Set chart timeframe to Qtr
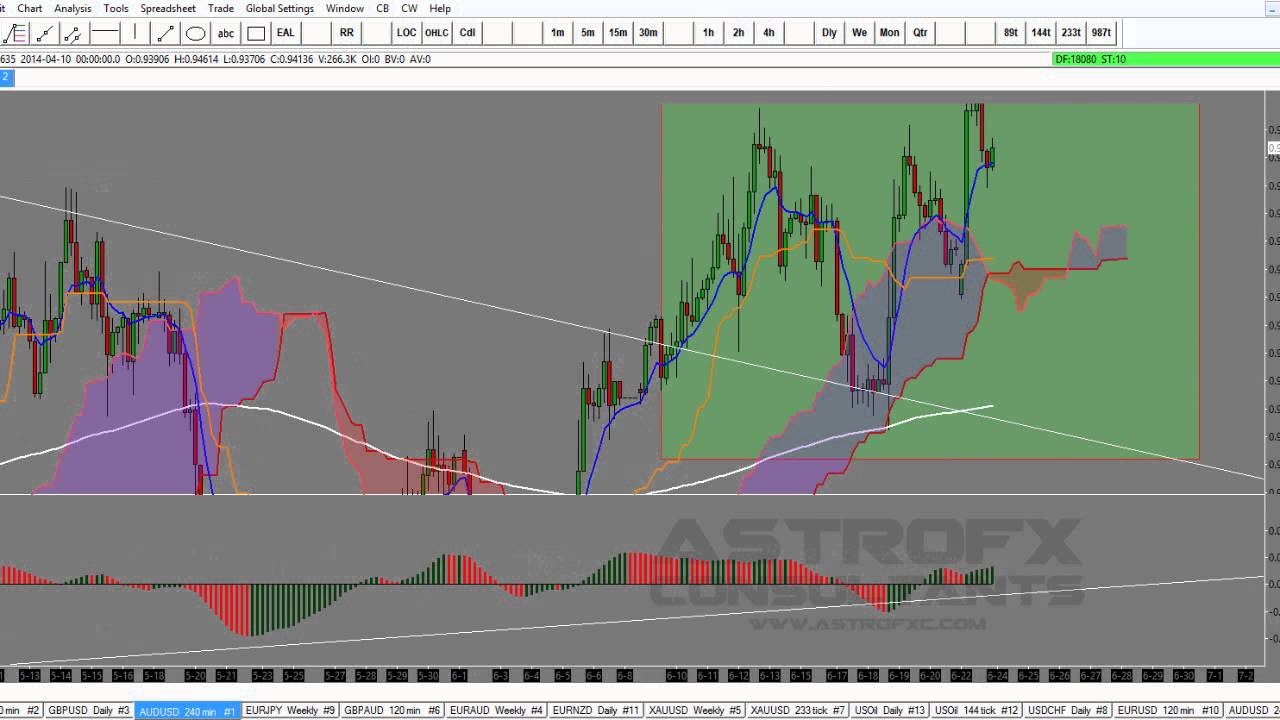1280x720 pixels. [920, 33]
